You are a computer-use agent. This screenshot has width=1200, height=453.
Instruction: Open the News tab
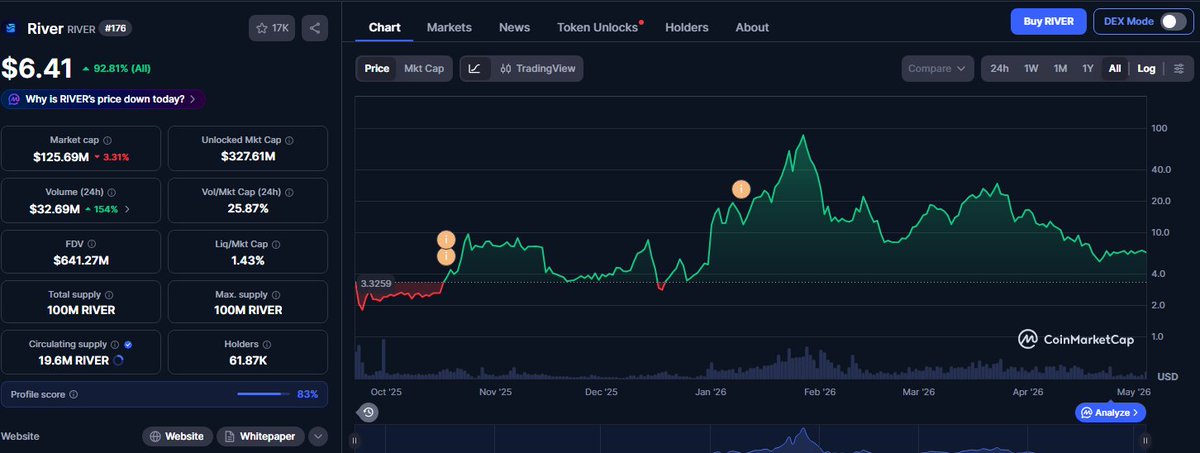[x=514, y=27]
